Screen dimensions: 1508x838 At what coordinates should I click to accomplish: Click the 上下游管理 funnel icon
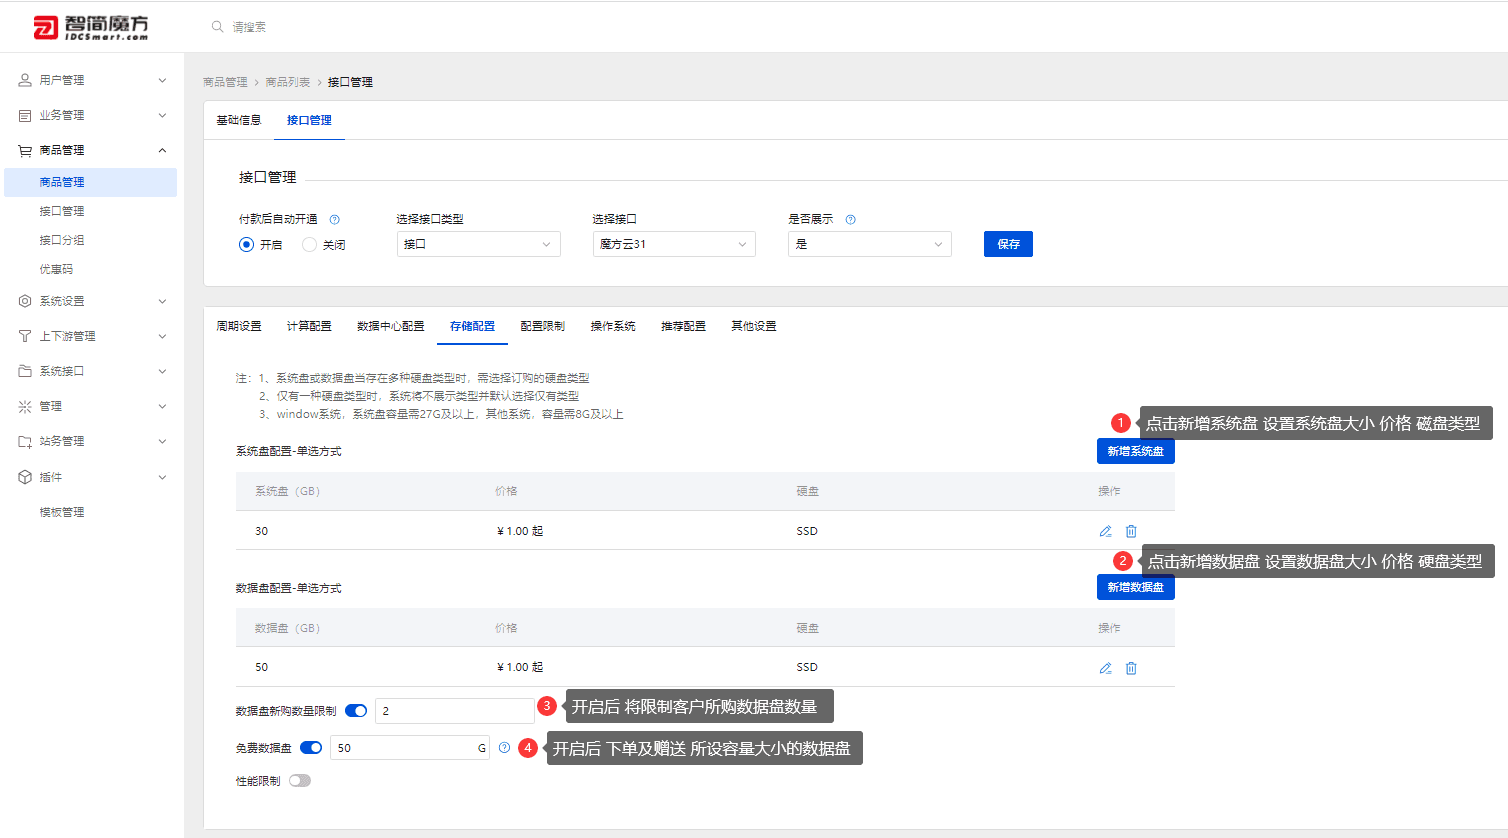click(x=25, y=336)
